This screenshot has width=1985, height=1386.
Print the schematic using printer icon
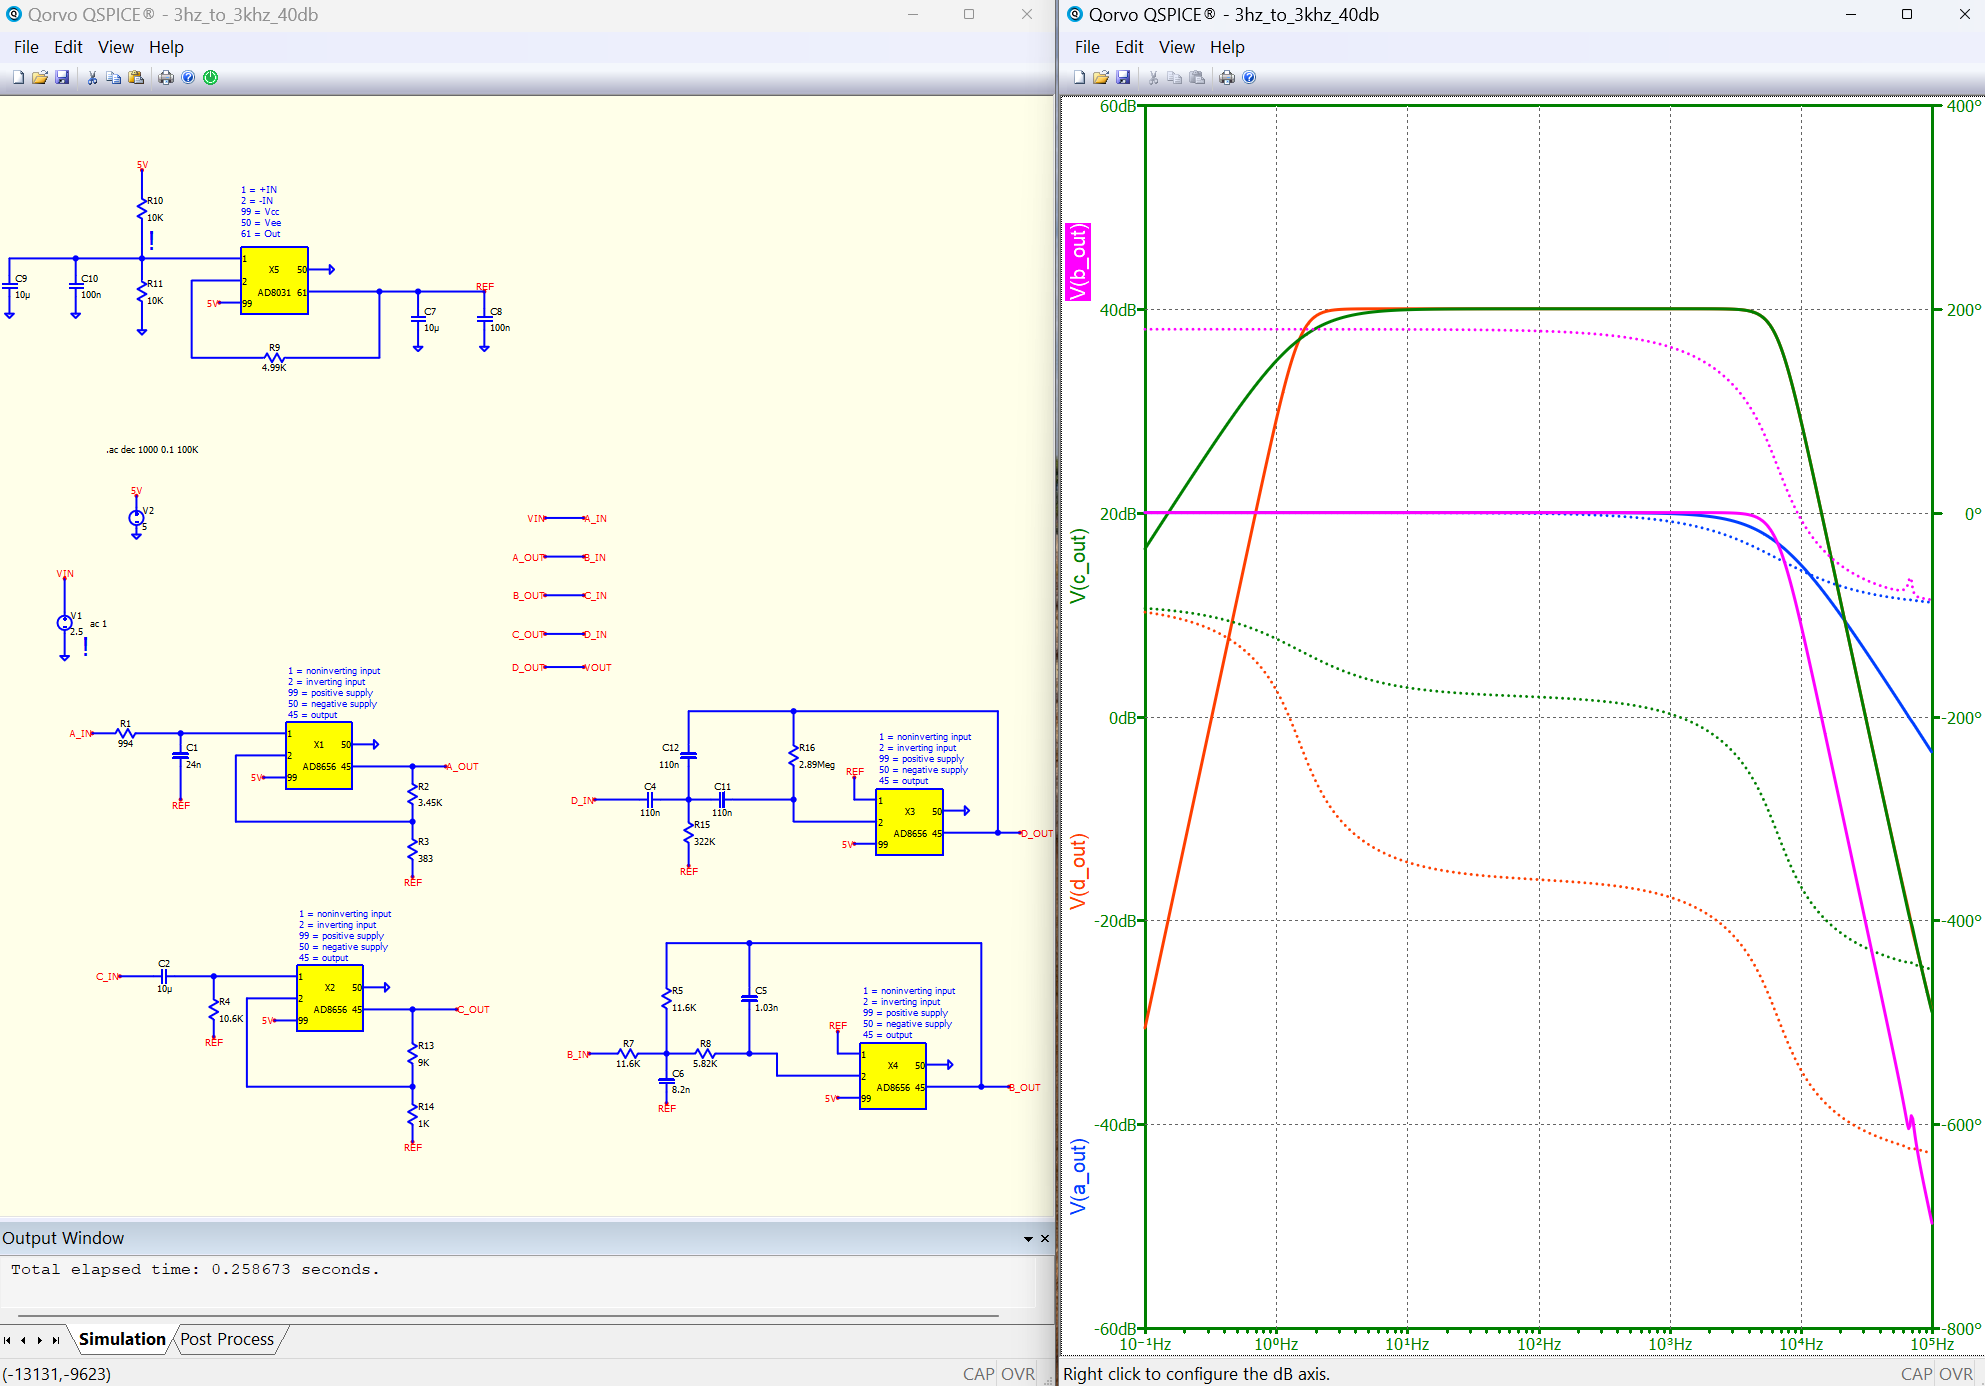pyautogui.click(x=166, y=77)
